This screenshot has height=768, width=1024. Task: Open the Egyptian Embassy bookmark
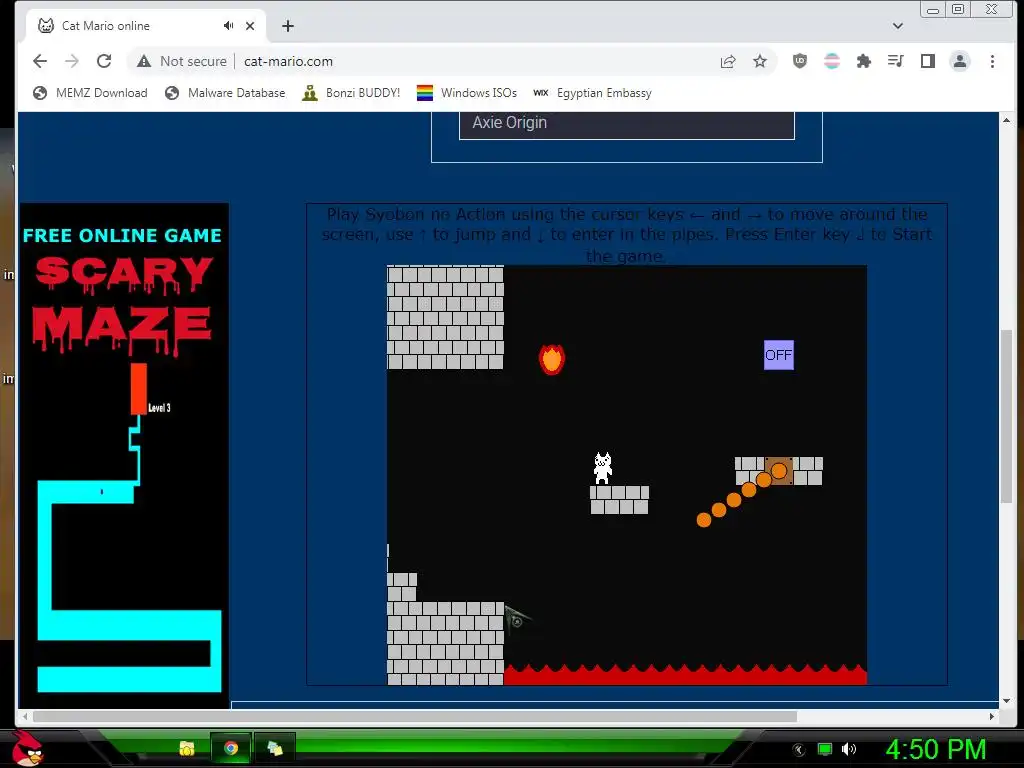[x=592, y=93]
